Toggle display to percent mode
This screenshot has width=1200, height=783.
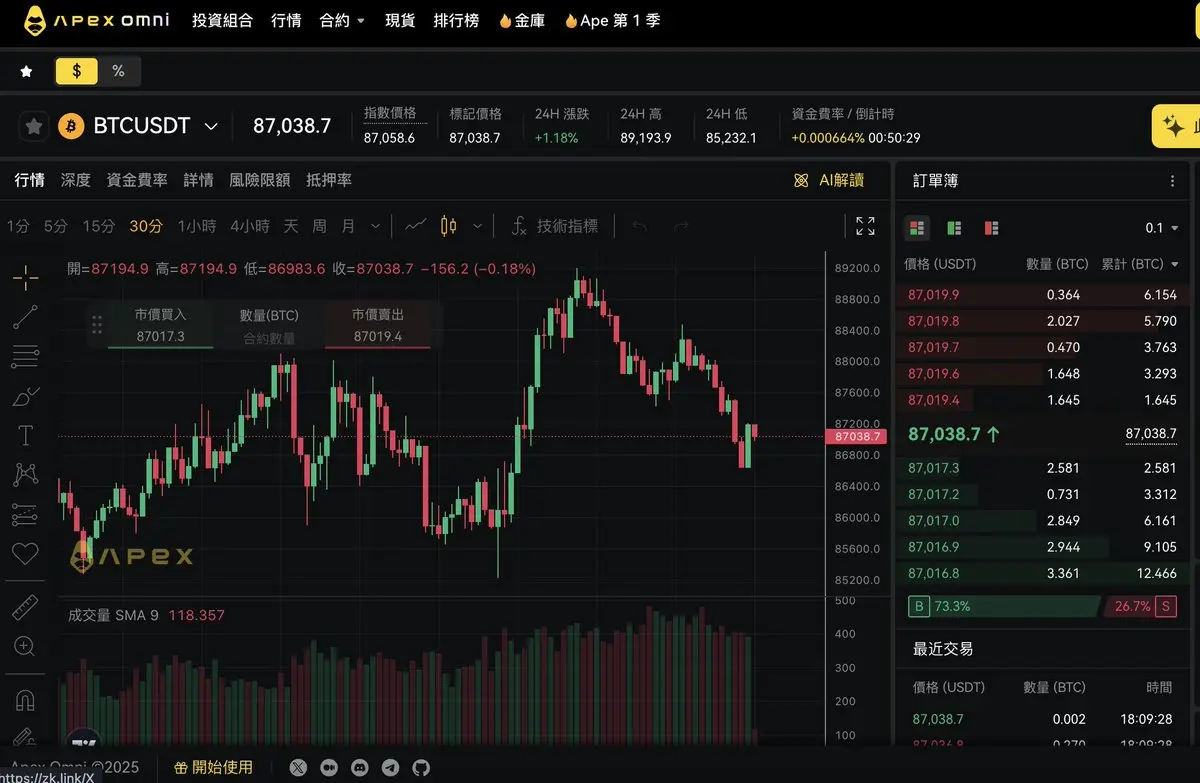[x=118, y=71]
